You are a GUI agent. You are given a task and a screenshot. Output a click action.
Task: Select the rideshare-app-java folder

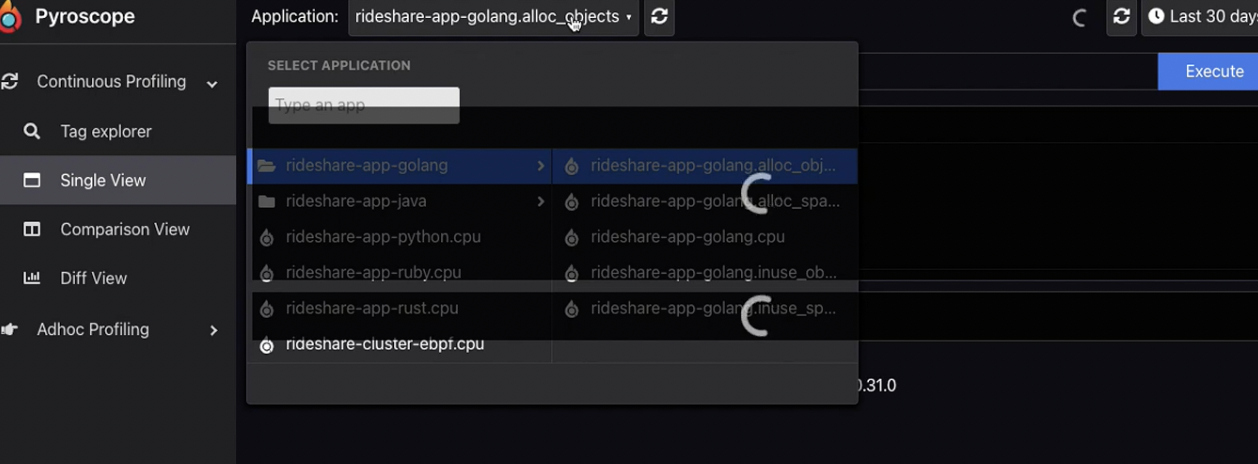(400, 201)
